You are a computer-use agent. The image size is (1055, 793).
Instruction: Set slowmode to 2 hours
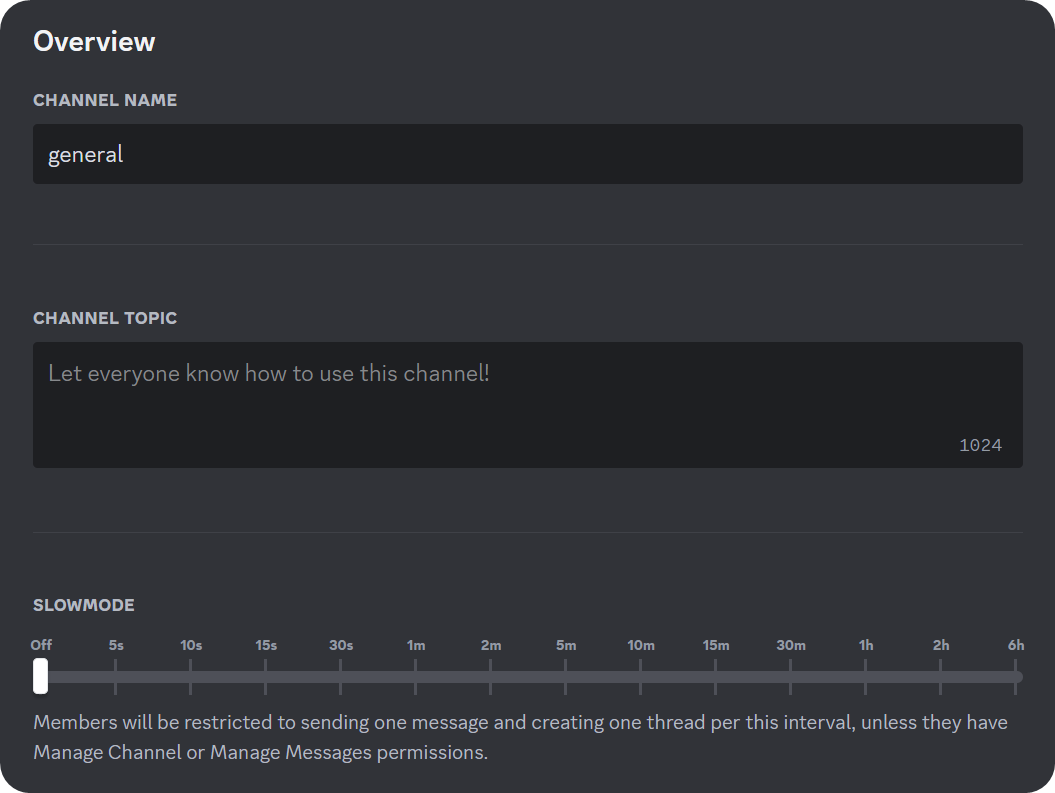point(941,677)
